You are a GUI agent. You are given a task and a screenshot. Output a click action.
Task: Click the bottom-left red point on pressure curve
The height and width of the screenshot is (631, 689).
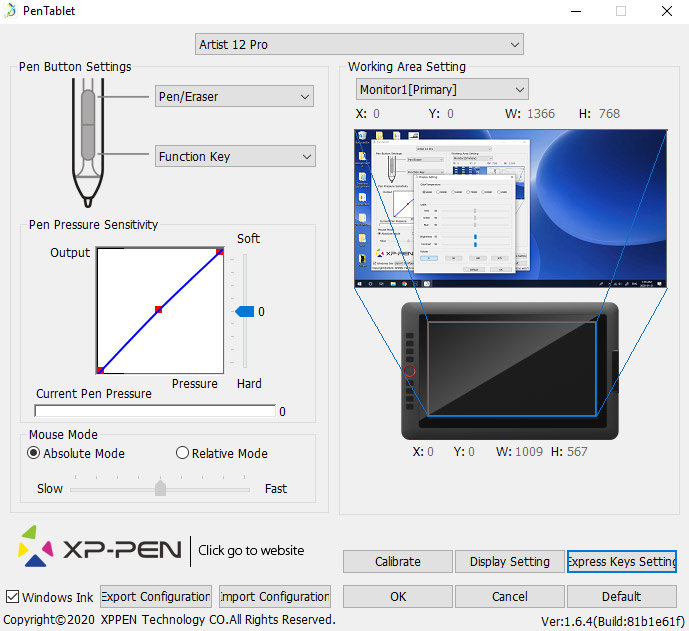click(x=100, y=370)
